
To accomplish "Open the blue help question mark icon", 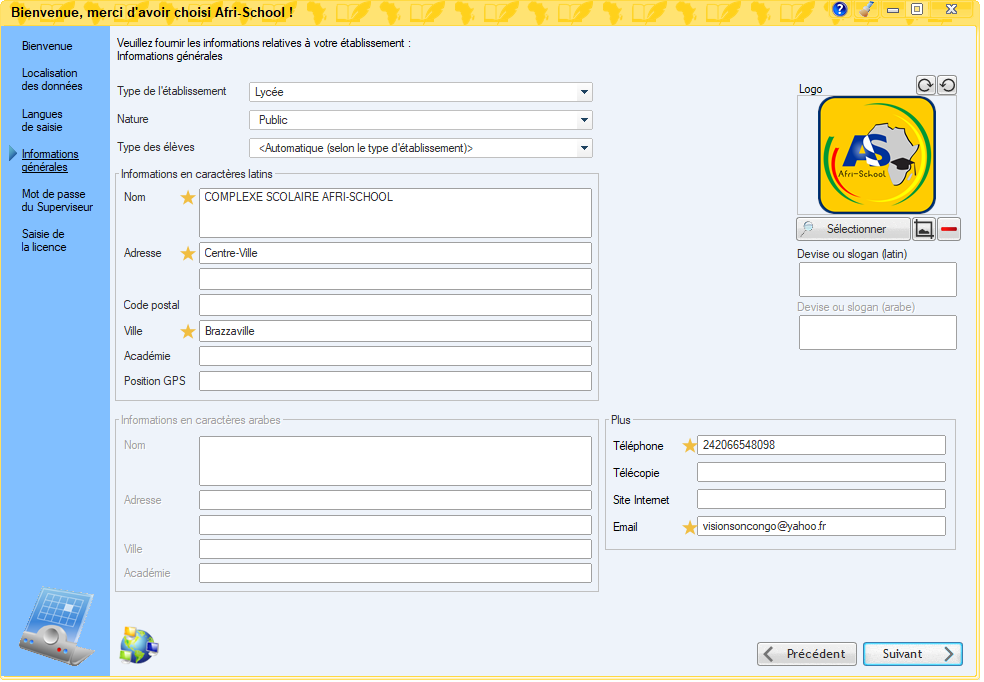I will tap(840, 9).
